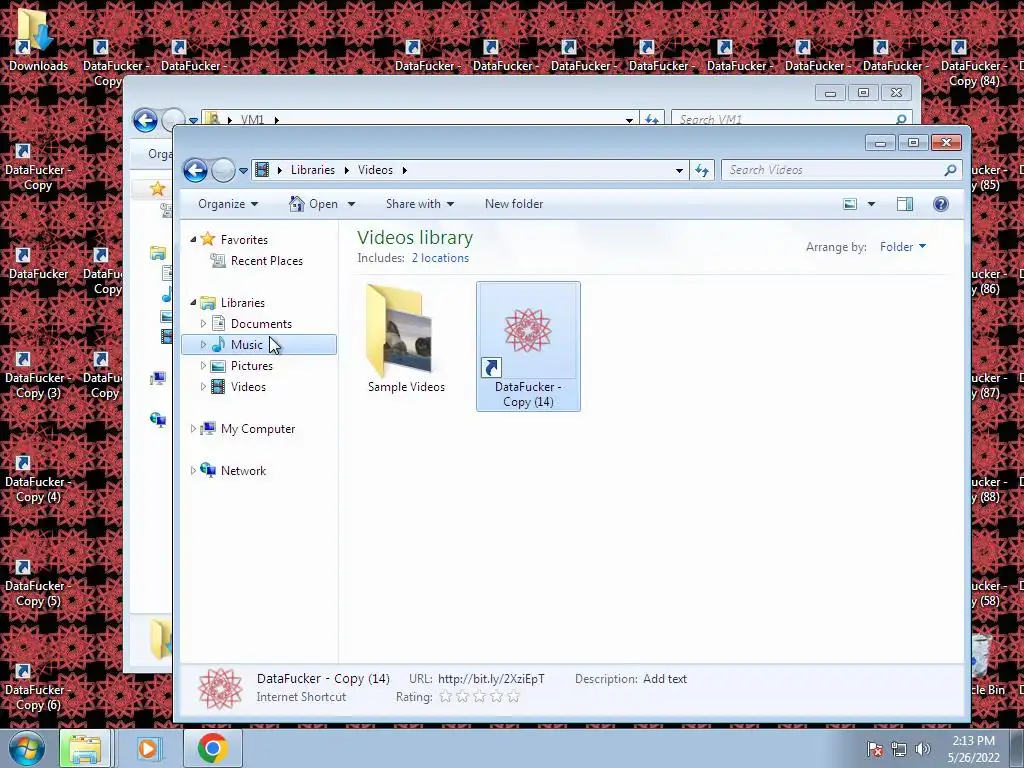Click the Add text description field

coord(665,679)
